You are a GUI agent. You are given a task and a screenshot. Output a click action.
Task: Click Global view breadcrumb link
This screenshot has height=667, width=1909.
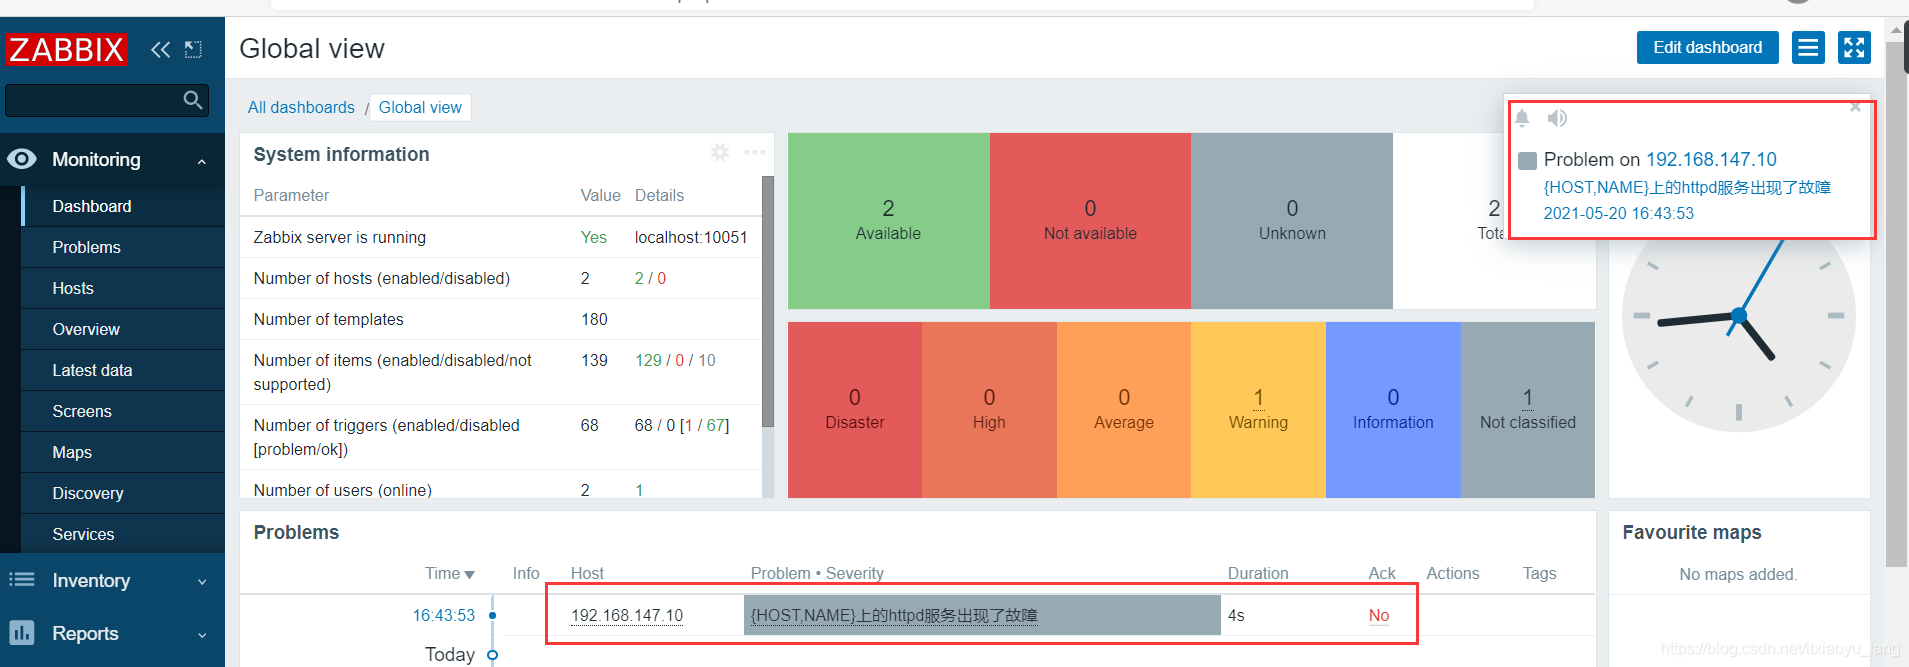coord(420,107)
